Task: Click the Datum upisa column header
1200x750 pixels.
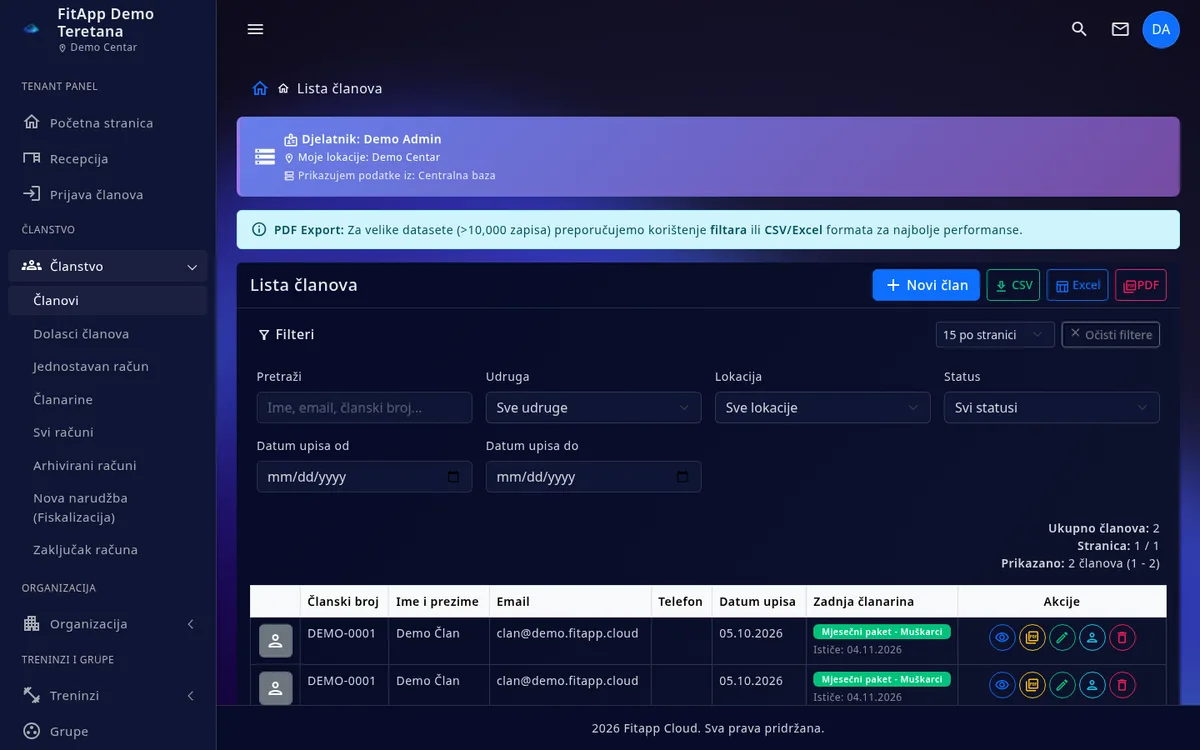Action: (x=758, y=602)
